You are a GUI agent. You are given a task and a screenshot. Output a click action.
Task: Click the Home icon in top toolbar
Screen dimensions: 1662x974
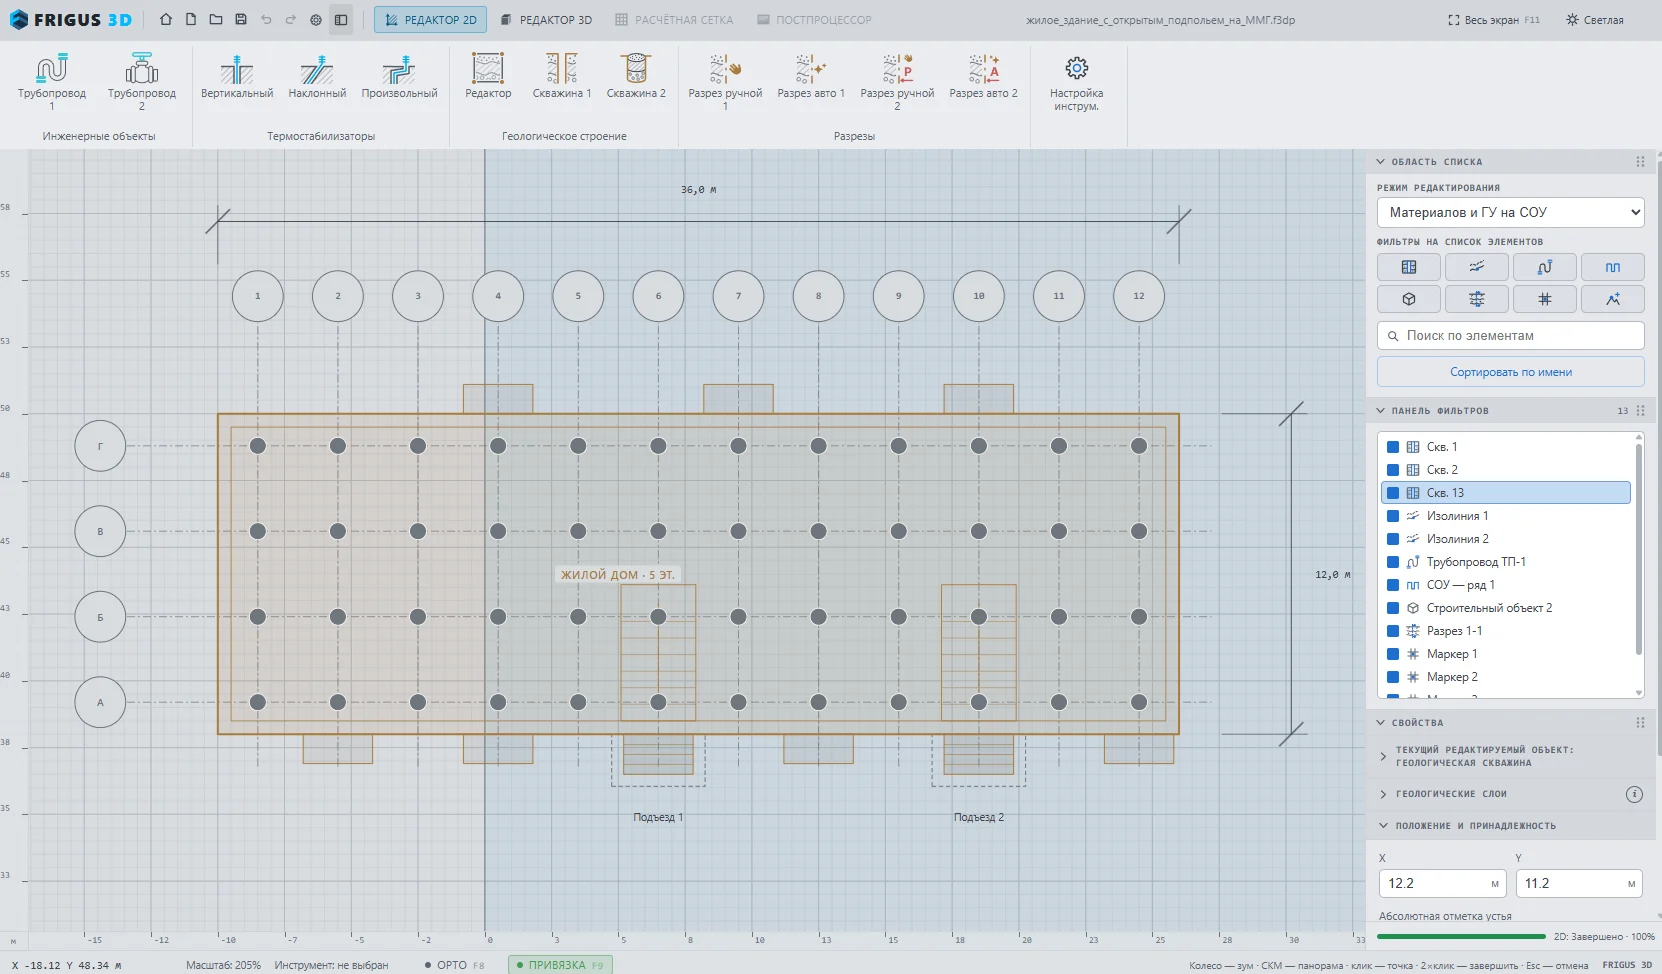pos(166,20)
